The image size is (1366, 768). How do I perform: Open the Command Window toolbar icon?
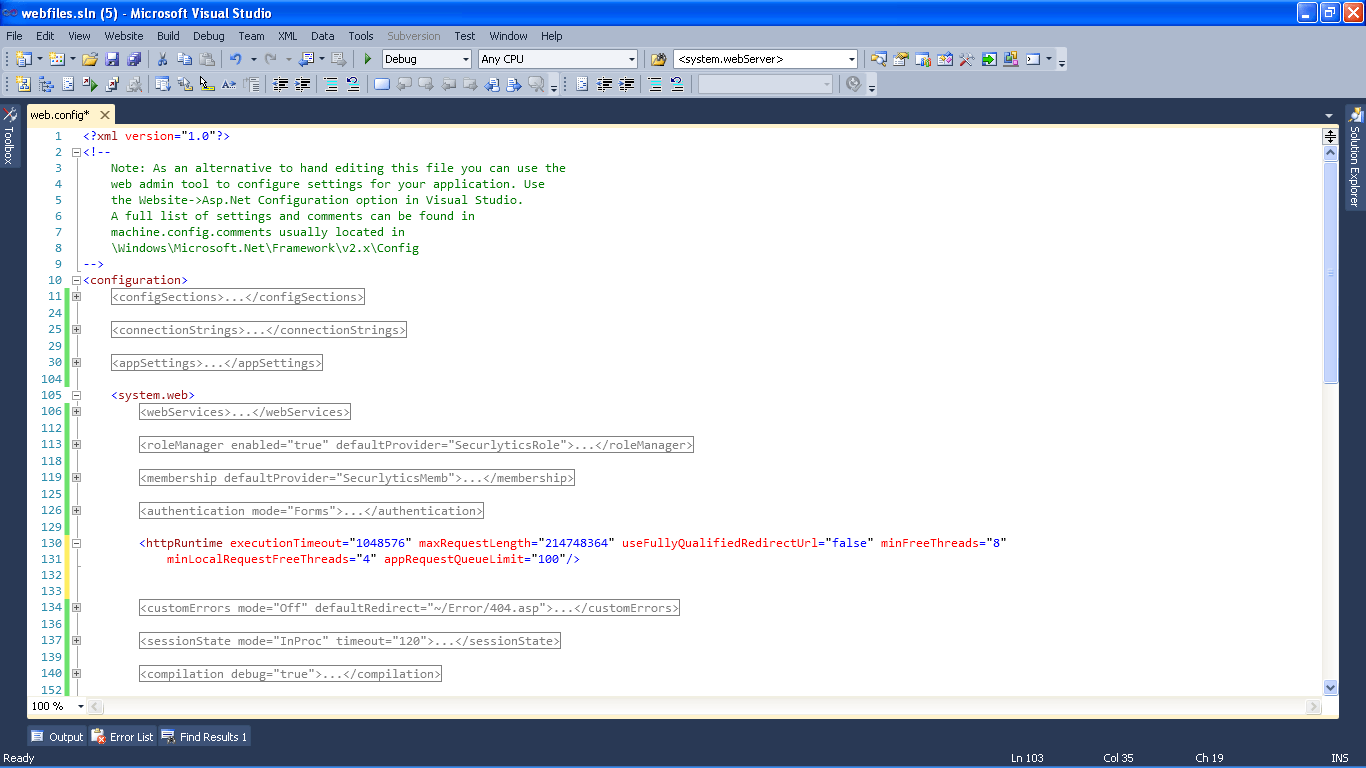click(x=1033, y=59)
